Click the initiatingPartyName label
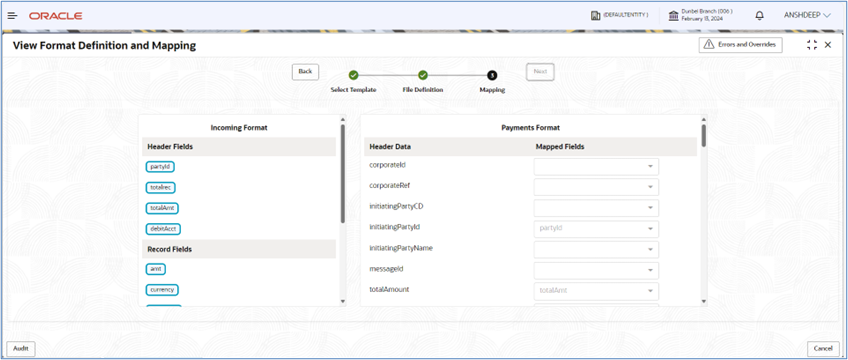 401,248
